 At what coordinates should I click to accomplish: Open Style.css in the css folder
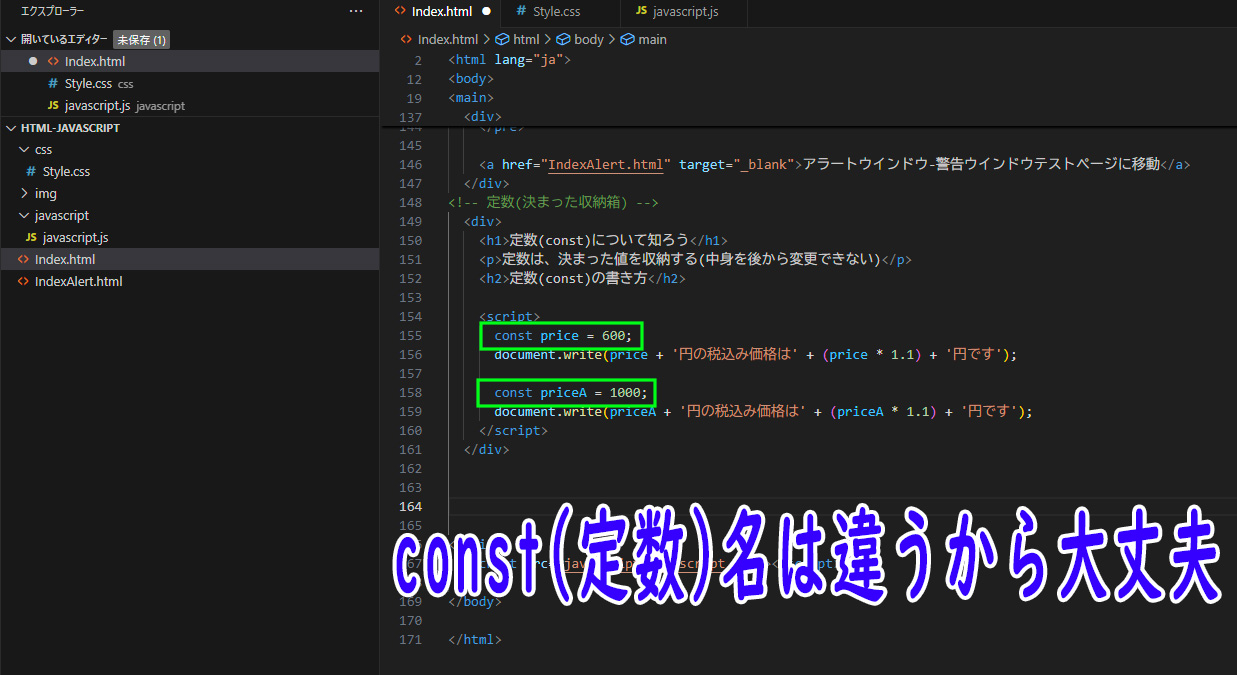(189, 172)
